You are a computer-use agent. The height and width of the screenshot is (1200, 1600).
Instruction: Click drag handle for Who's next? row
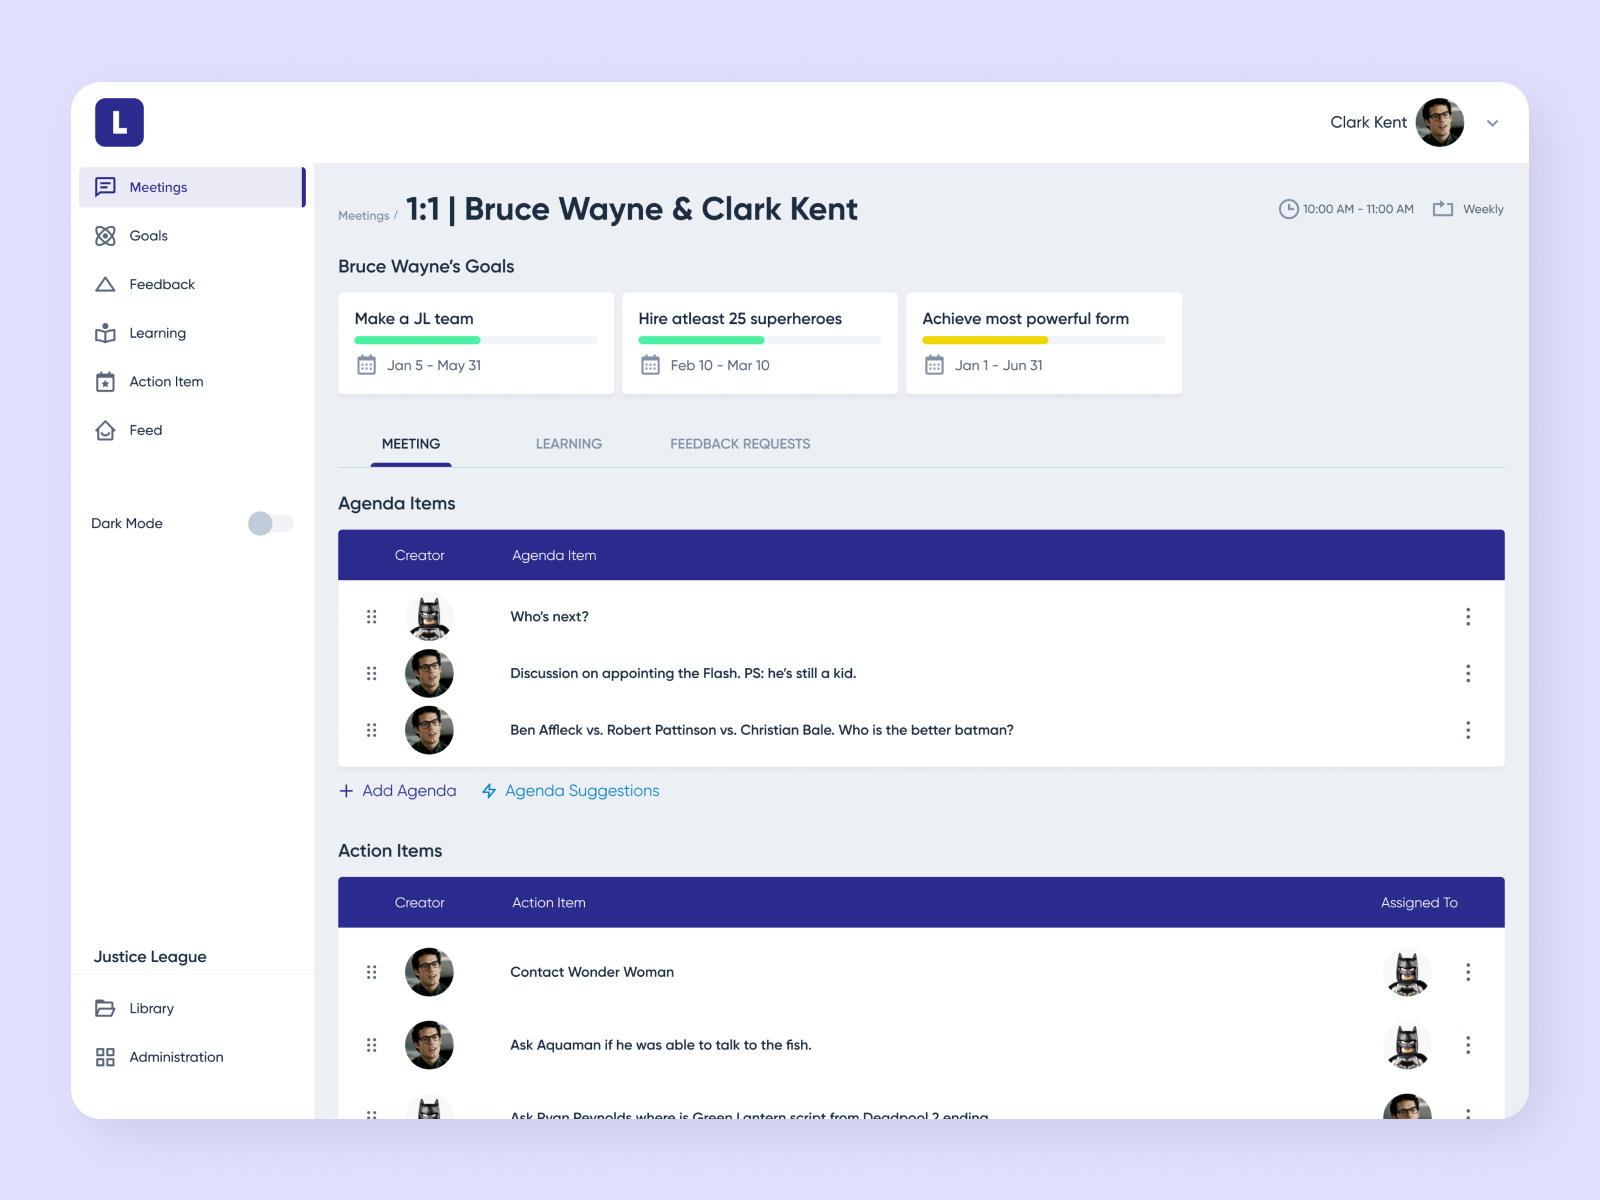coord(372,617)
